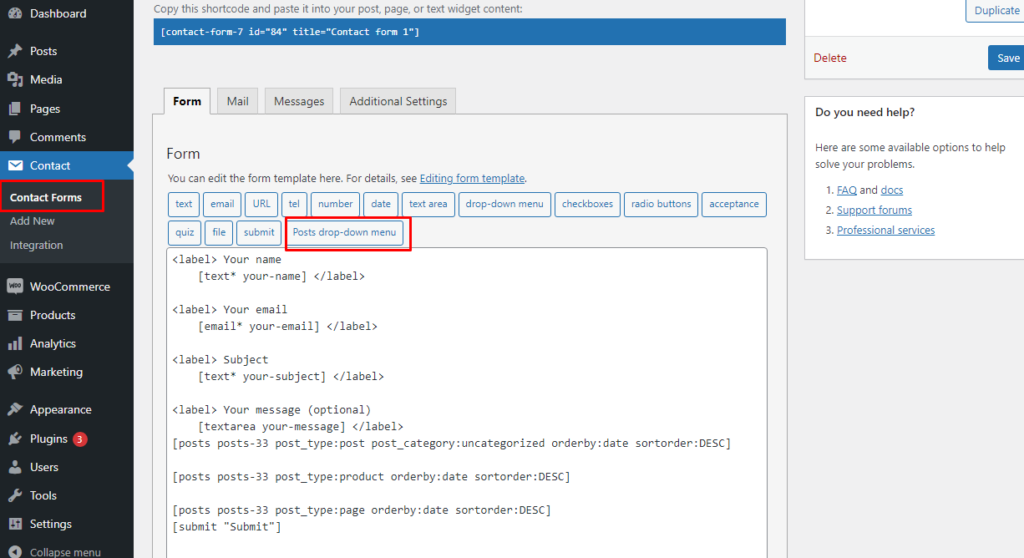Switch to the Messages tab
Viewport: 1024px width, 558px height.
pyautogui.click(x=299, y=101)
